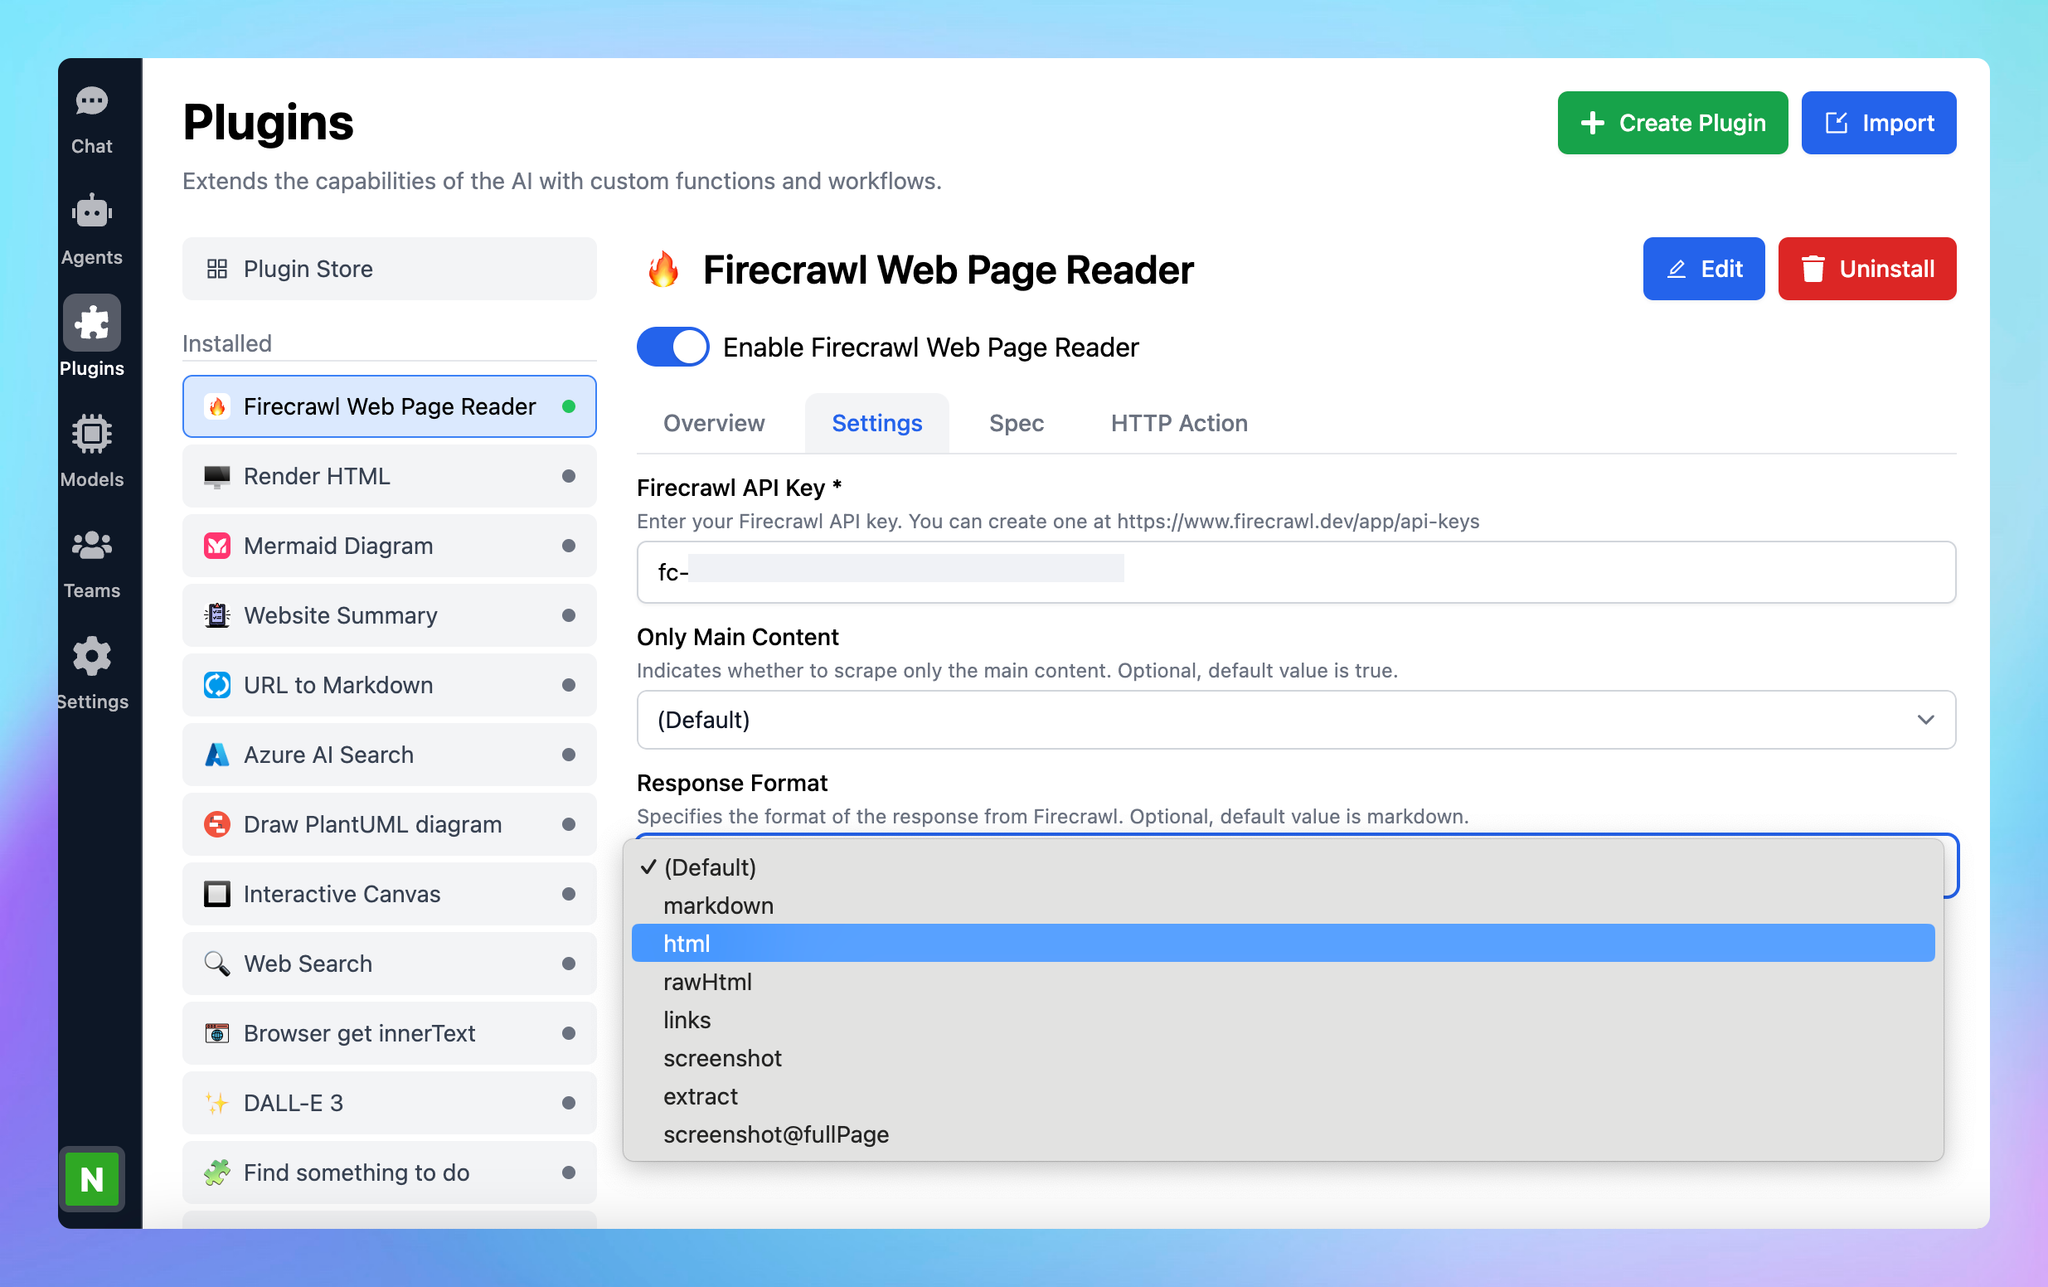Click the Create Plugin button

pyautogui.click(x=1672, y=123)
